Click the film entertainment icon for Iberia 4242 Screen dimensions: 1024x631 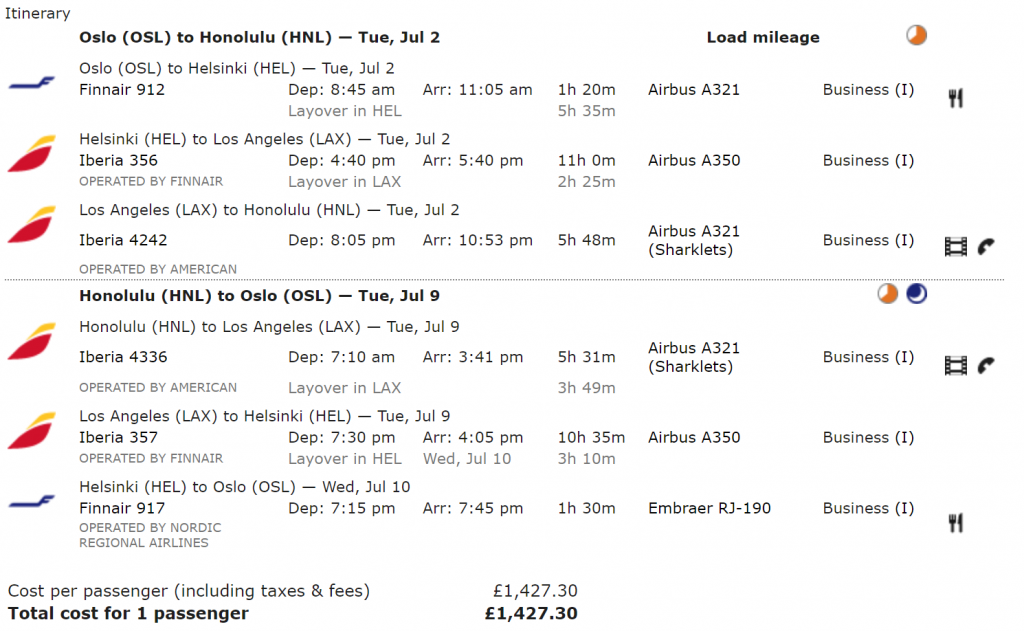pos(955,246)
